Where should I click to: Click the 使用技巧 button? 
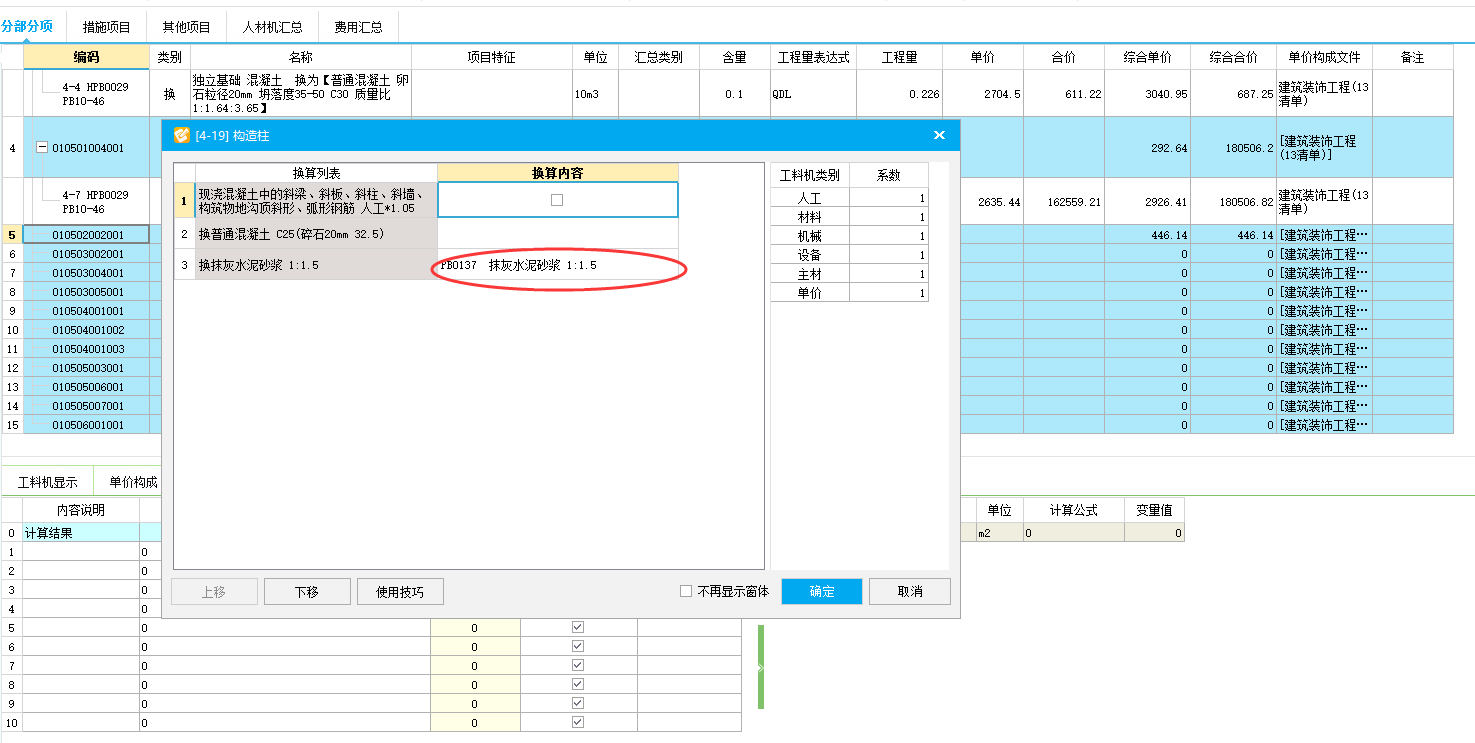pos(400,591)
